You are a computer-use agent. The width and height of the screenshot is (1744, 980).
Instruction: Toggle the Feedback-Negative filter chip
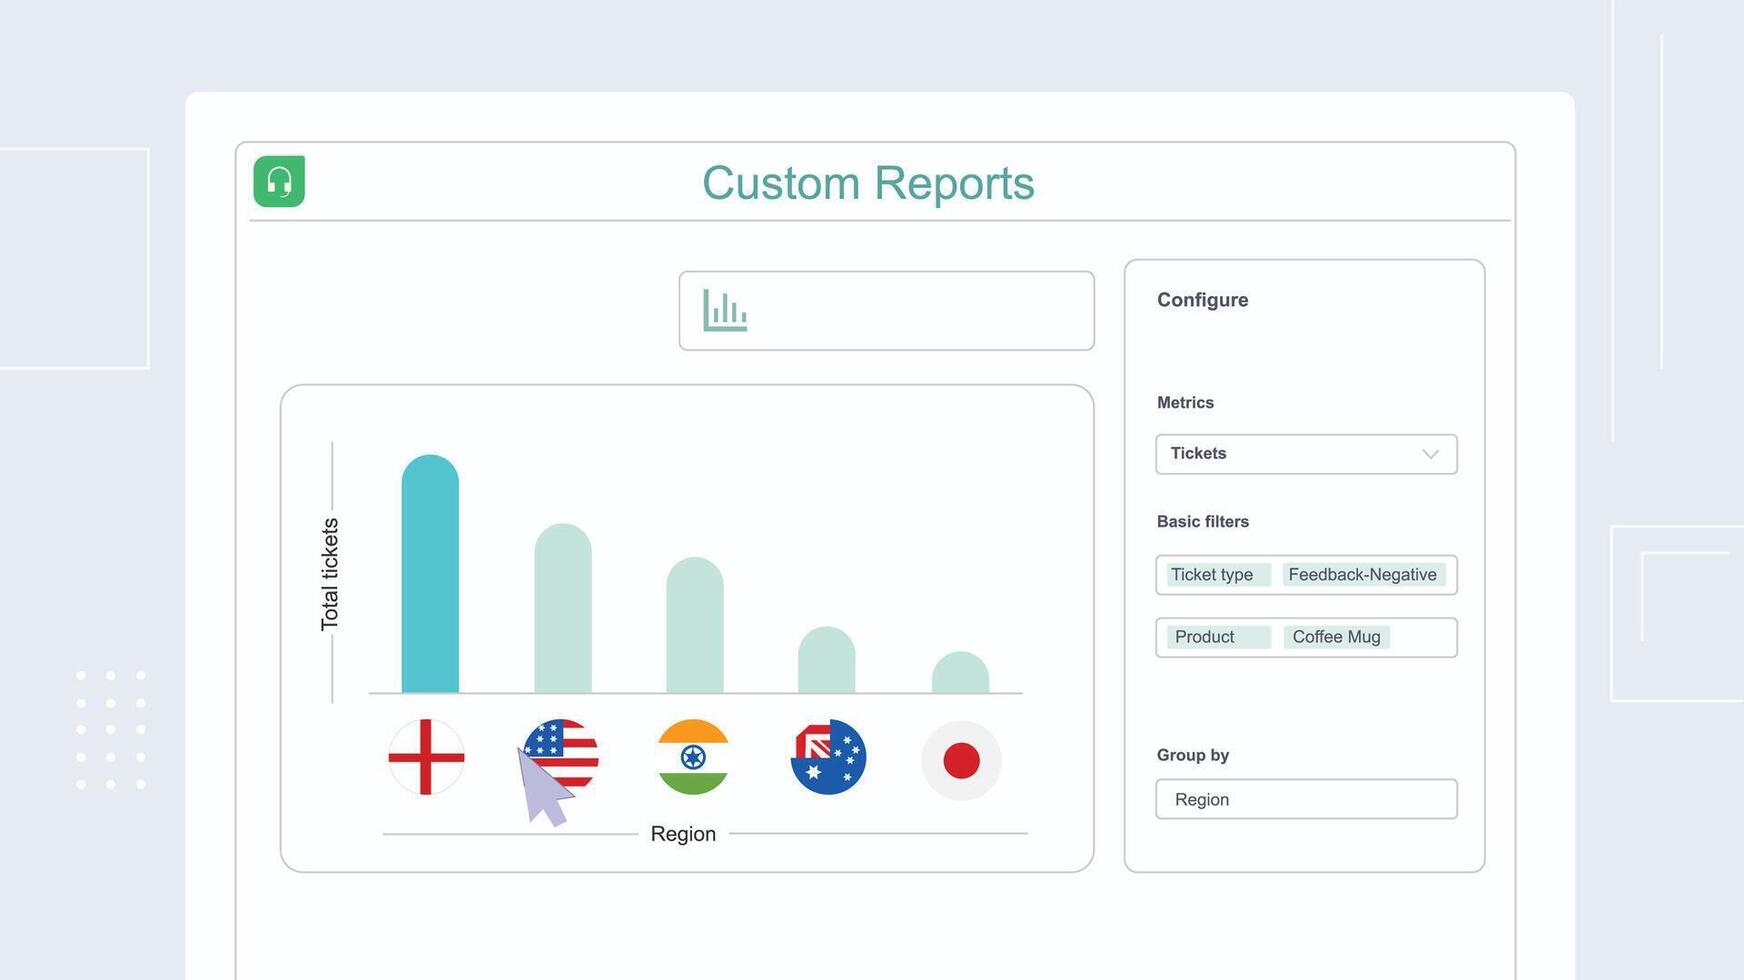[x=1362, y=574]
